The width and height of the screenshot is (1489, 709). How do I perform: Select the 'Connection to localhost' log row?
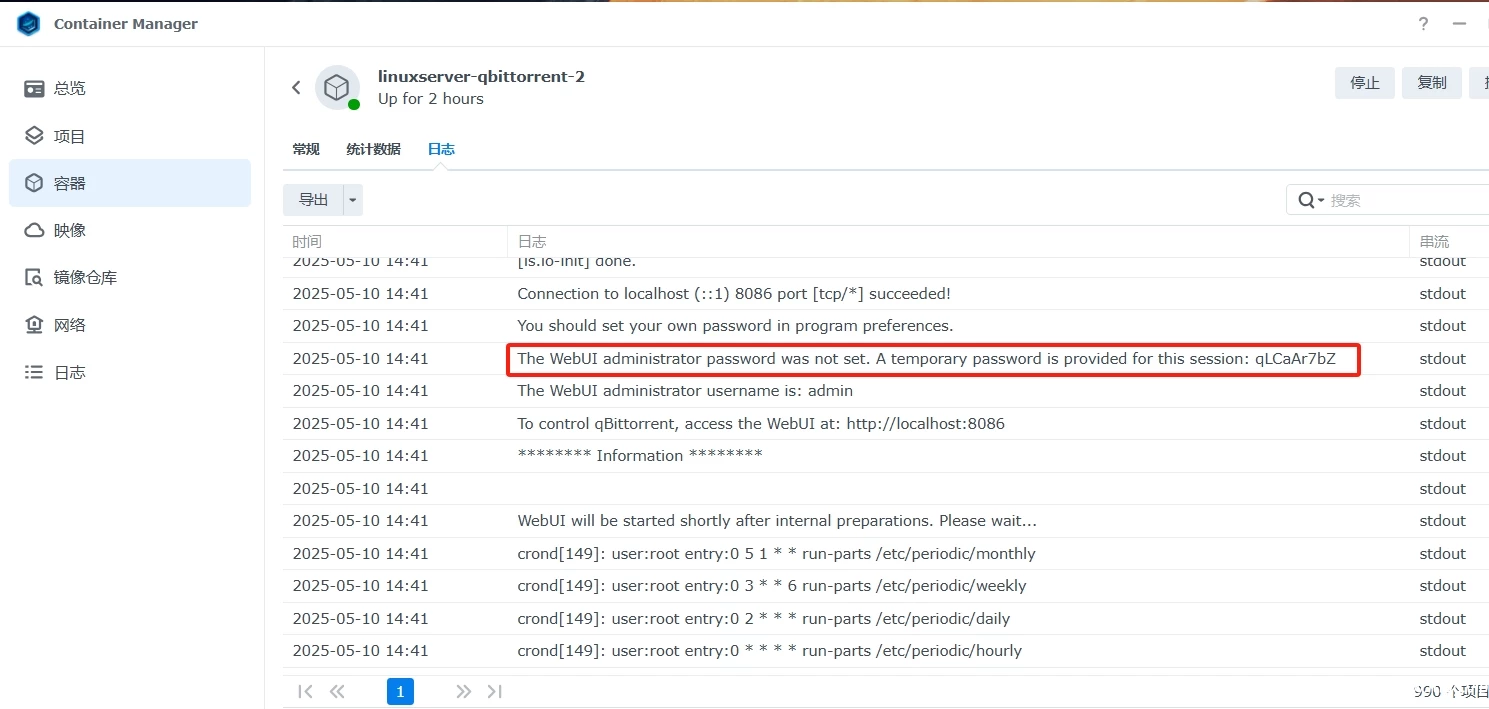click(886, 294)
